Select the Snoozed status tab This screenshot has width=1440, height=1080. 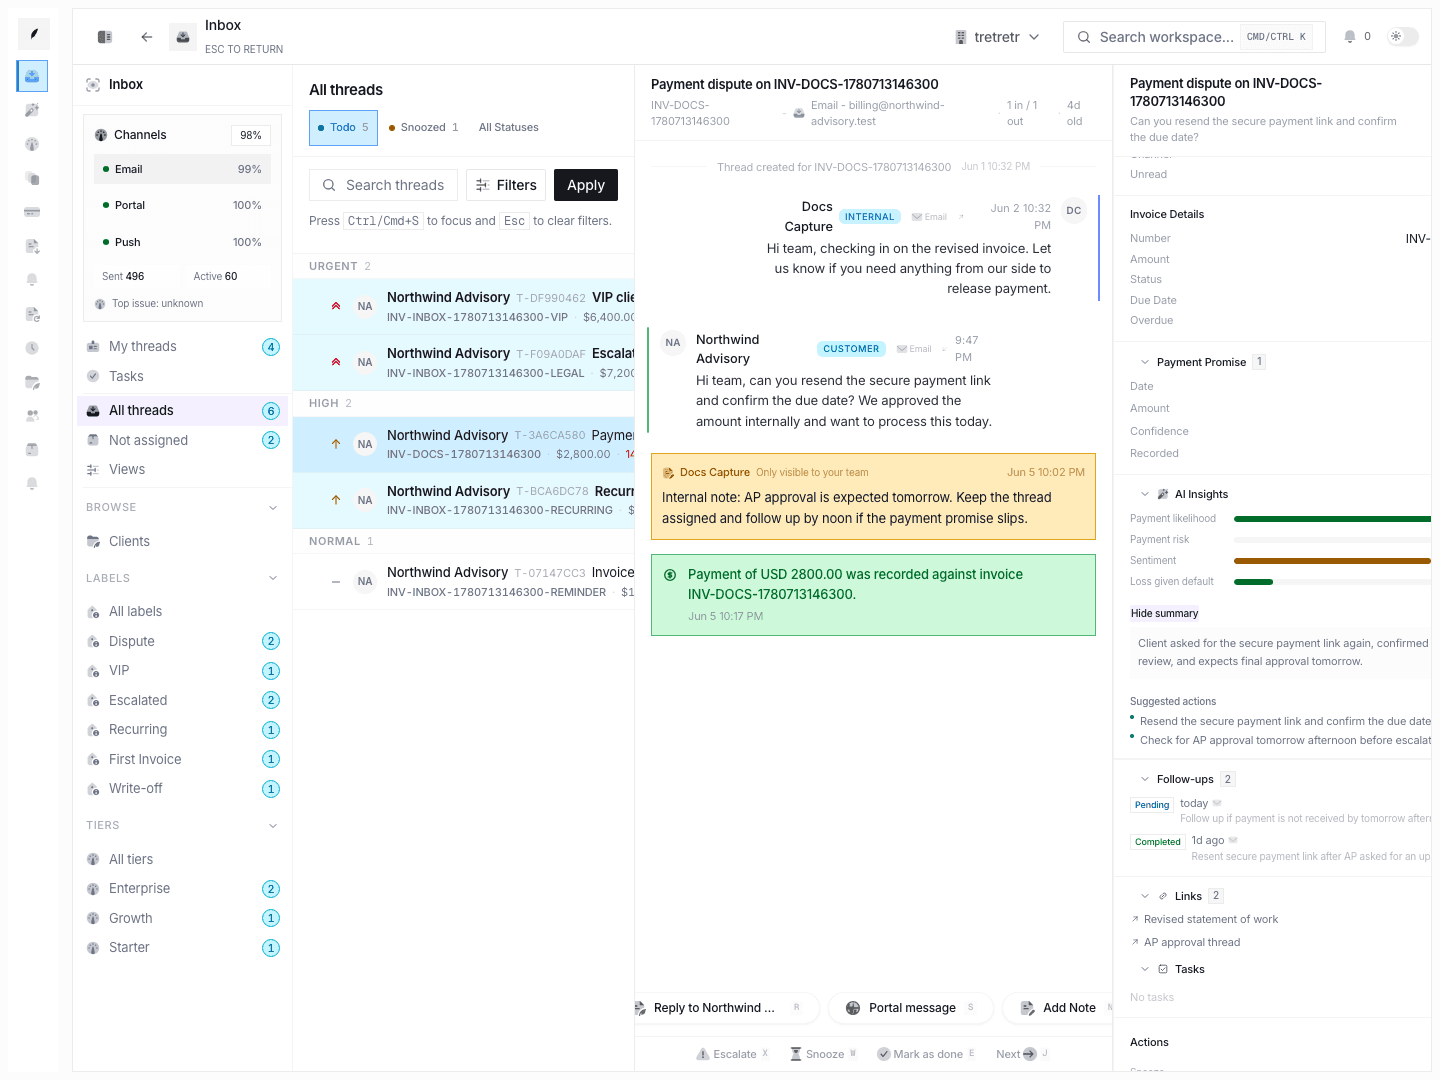[x=423, y=127]
